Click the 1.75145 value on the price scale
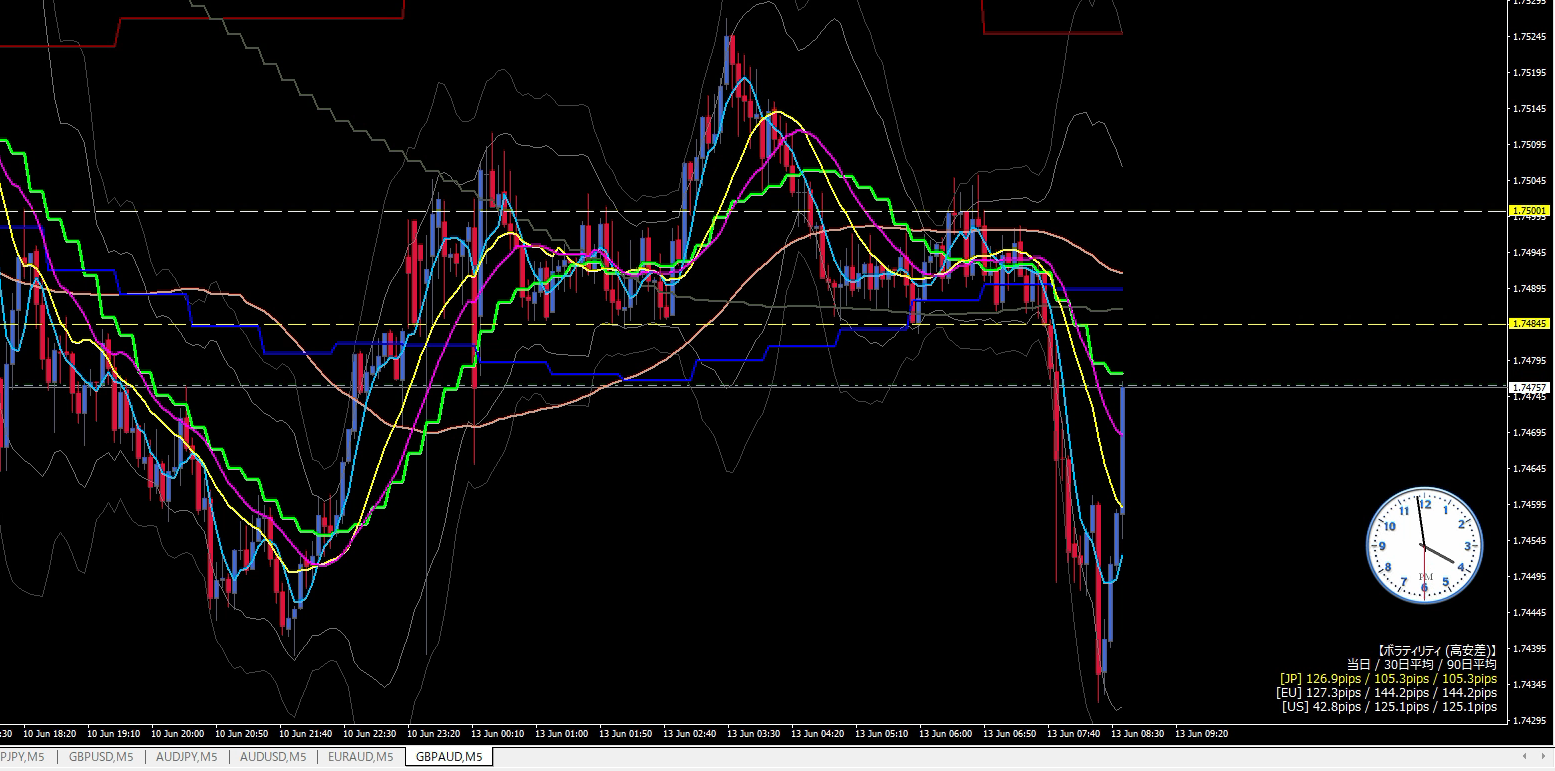The image size is (1555, 771). [1530, 109]
